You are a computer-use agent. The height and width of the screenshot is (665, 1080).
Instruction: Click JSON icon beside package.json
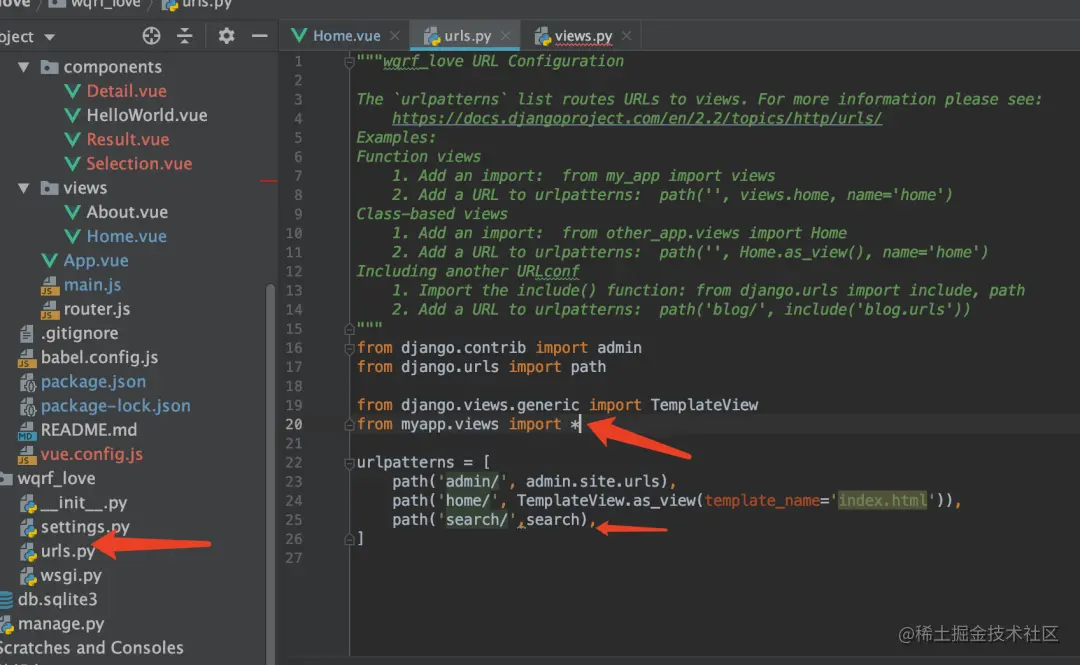tap(28, 382)
